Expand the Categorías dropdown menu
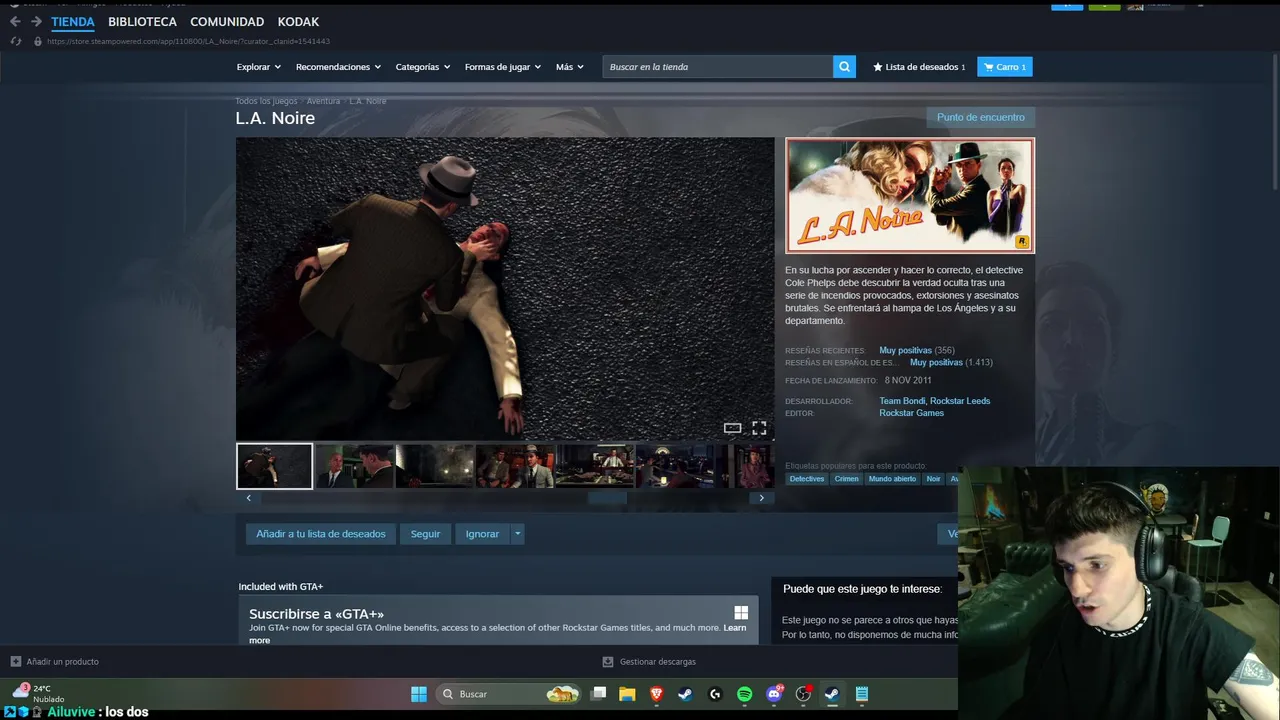Image resolution: width=1280 pixels, height=720 pixels. click(x=423, y=67)
